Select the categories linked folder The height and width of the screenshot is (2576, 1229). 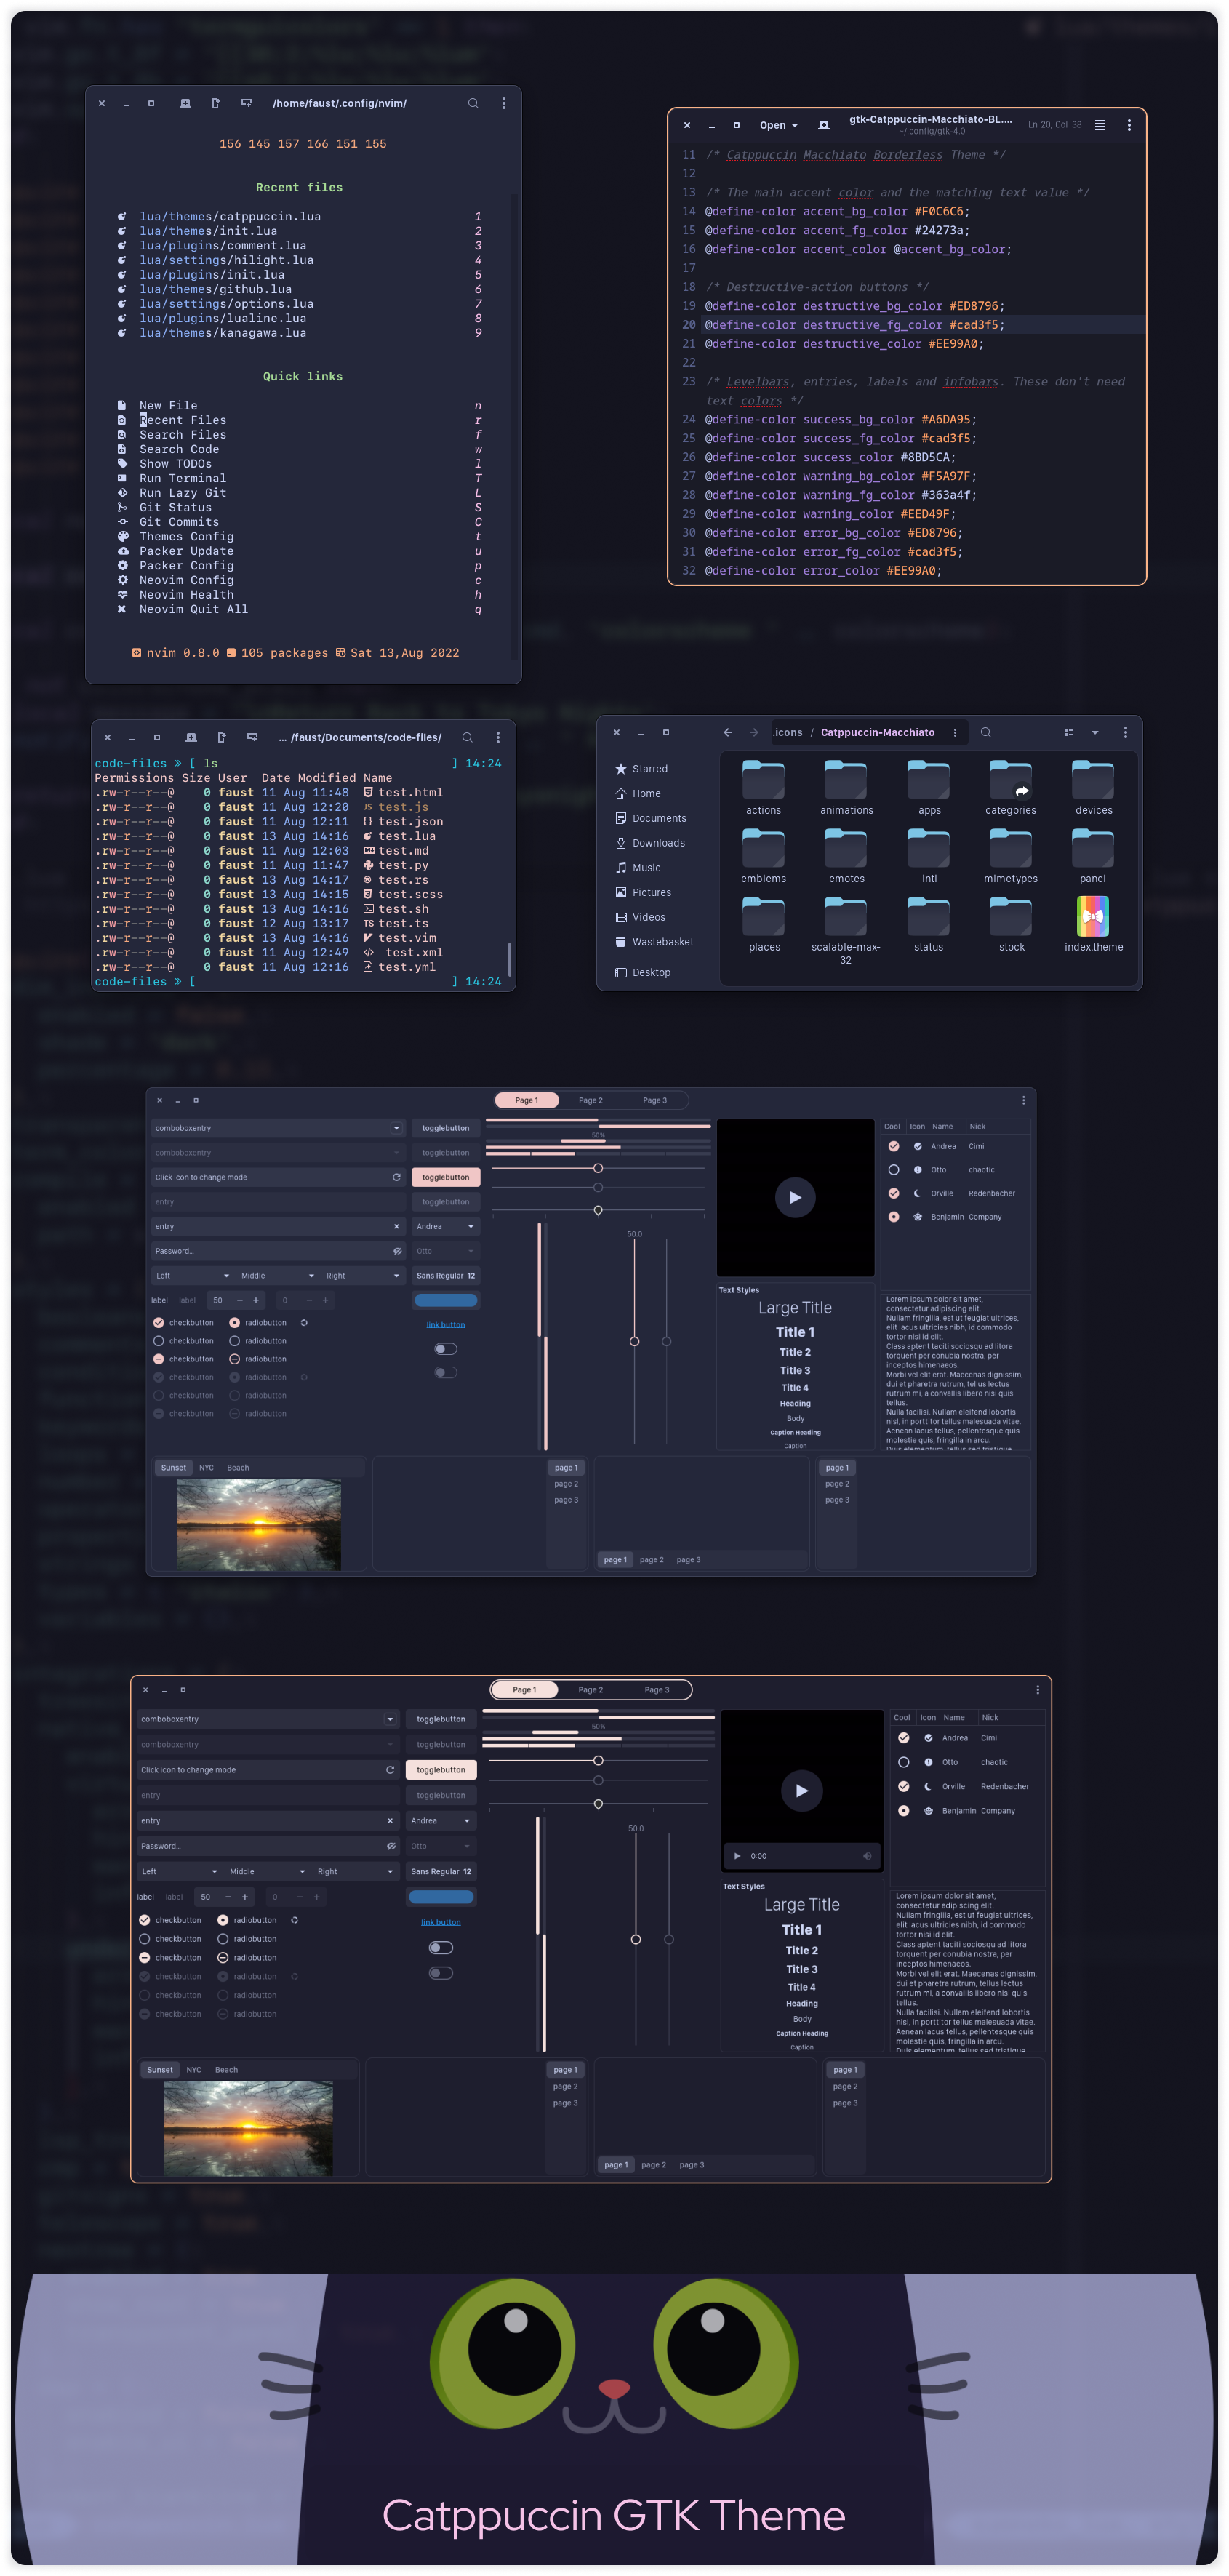[1010, 788]
